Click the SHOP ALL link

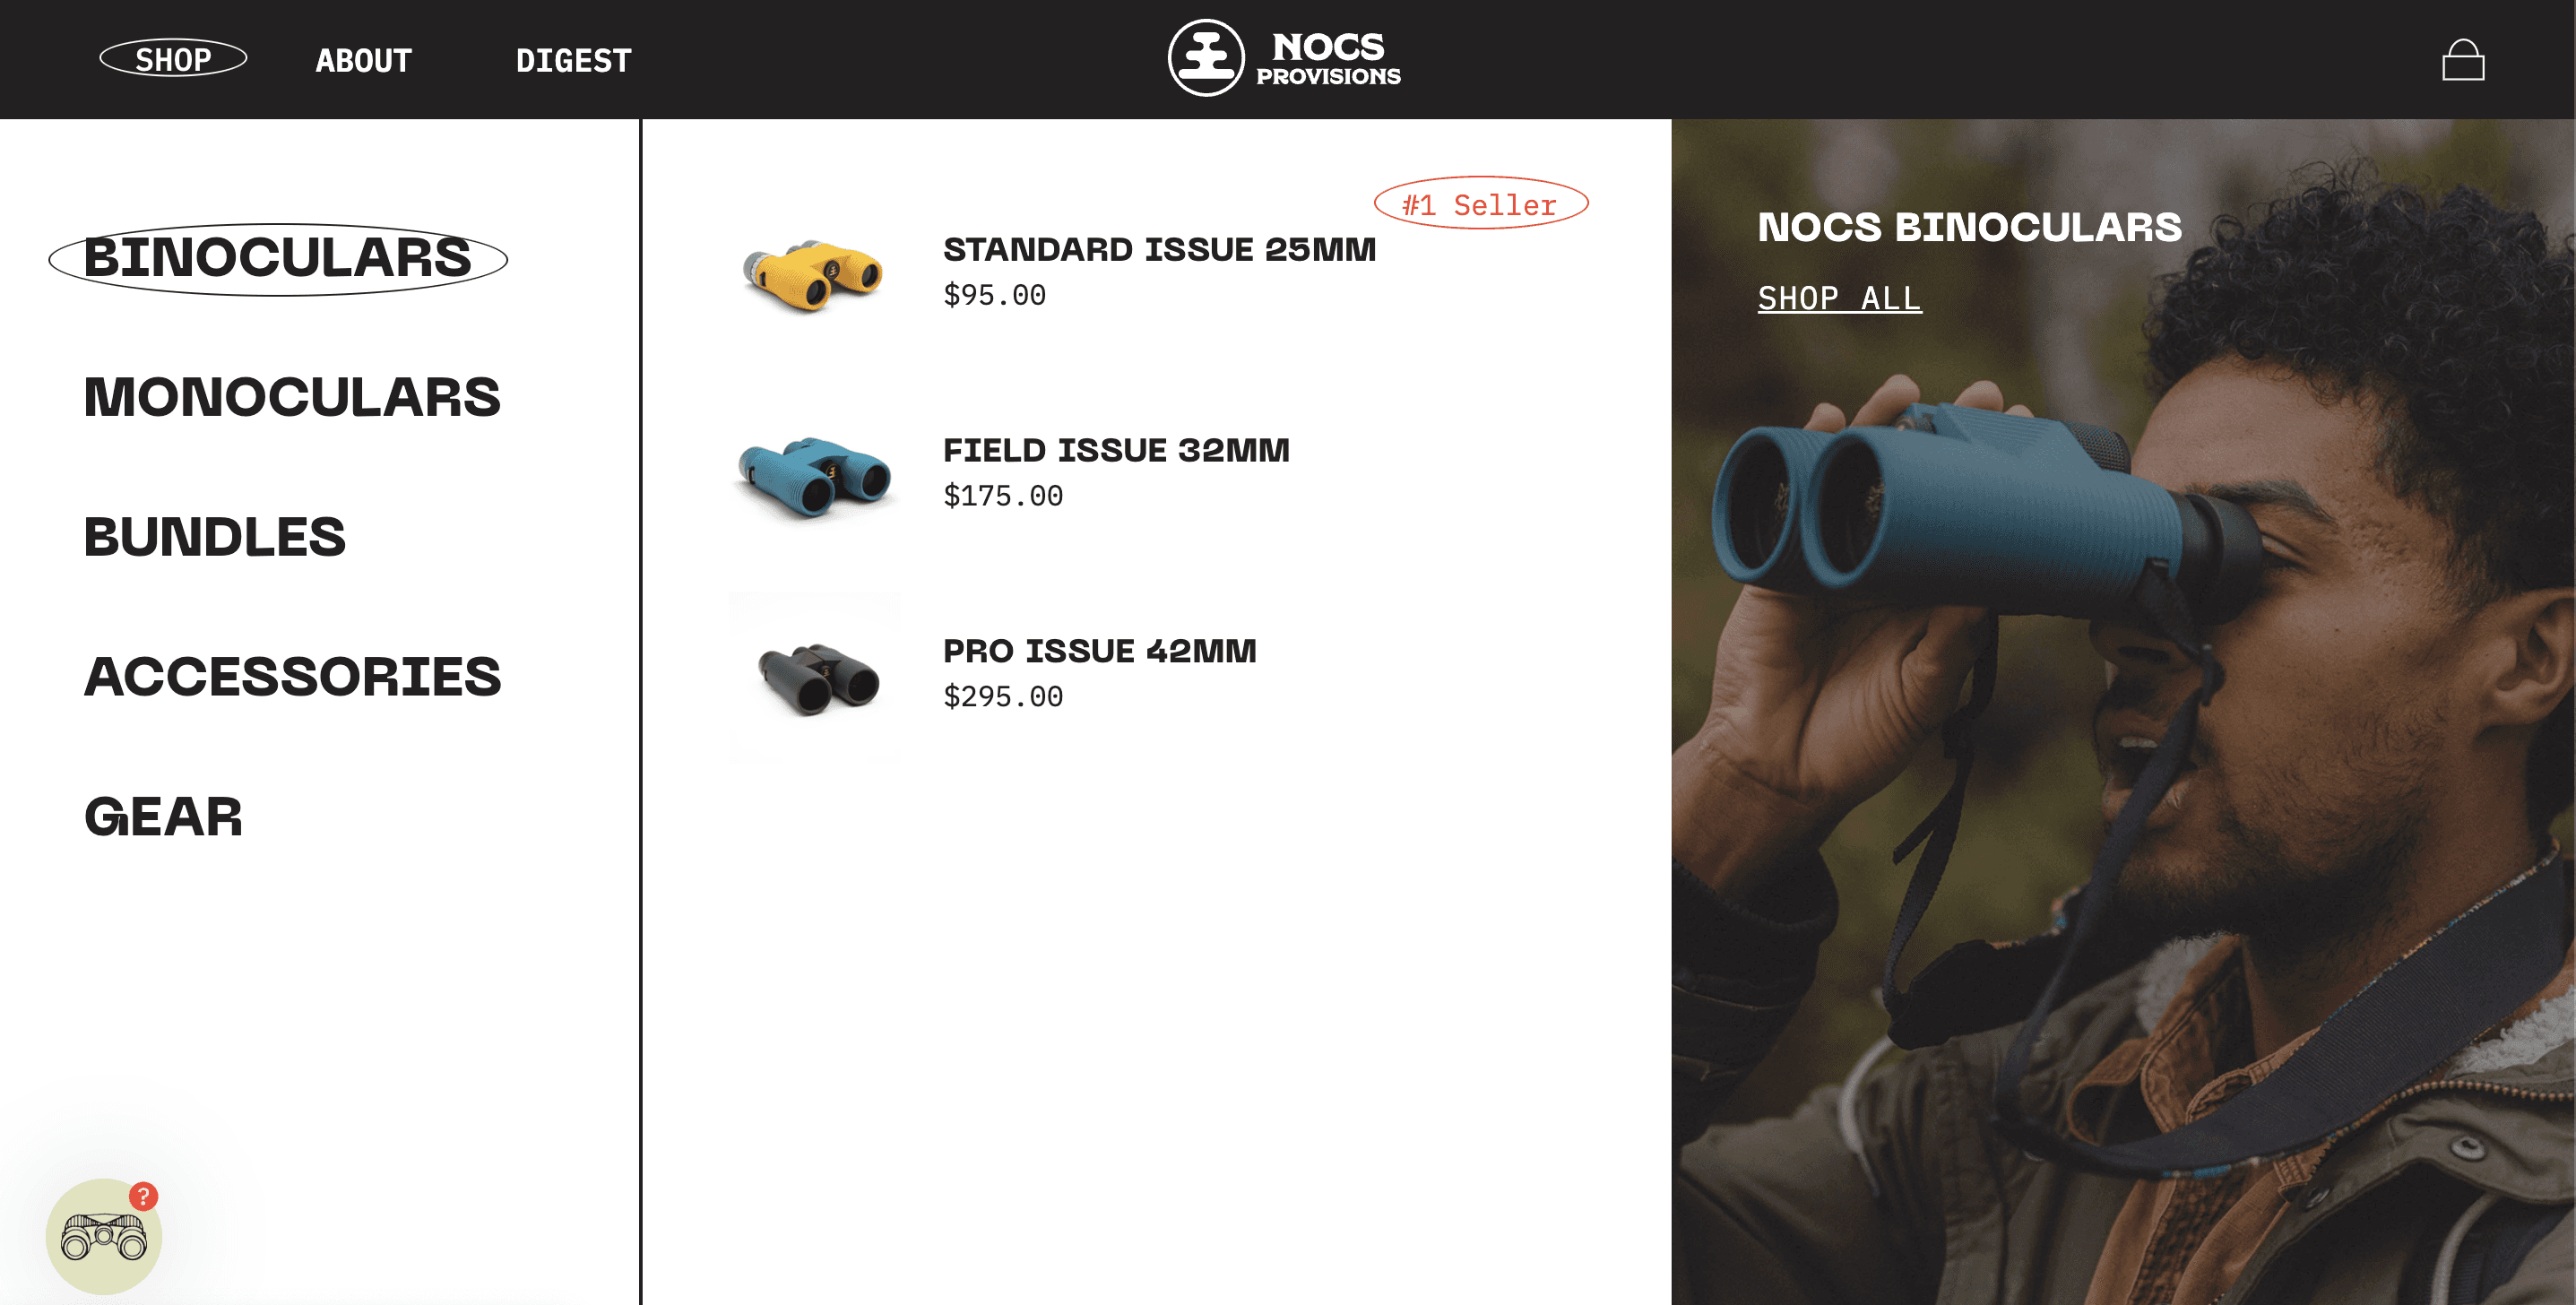(1839, 298)
